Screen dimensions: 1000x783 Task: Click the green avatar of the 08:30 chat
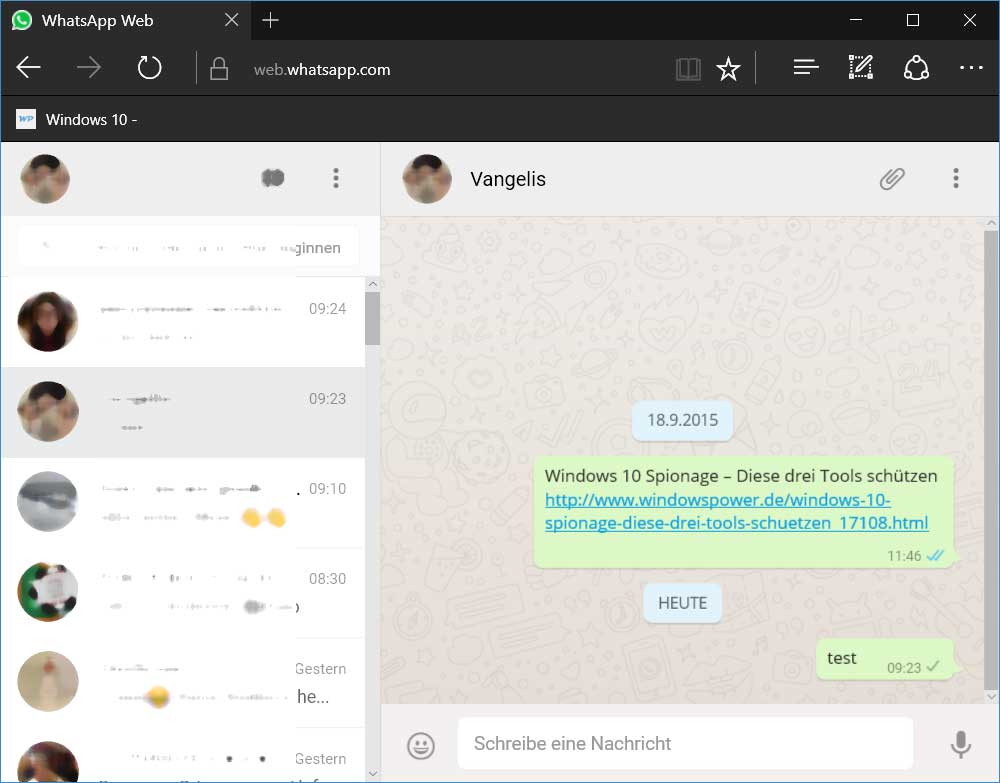(x=48, y=591)
